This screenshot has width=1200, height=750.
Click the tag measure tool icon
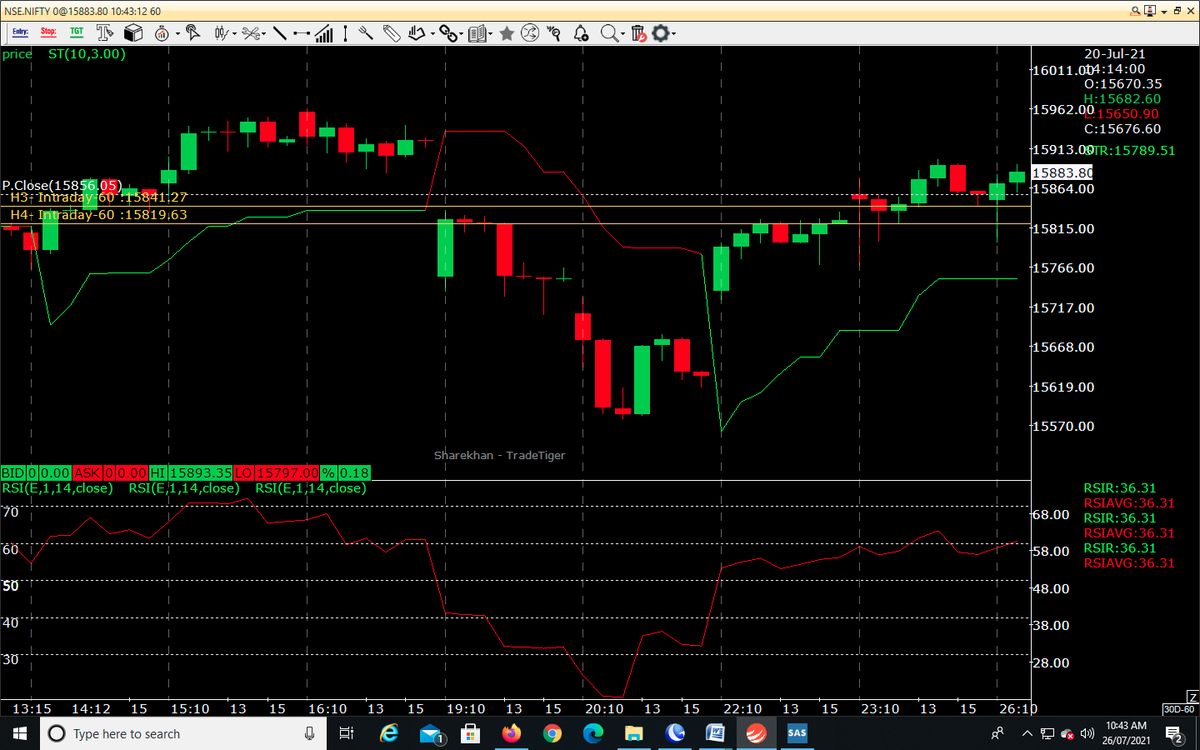pyautogui.click(x=391, y=33)
